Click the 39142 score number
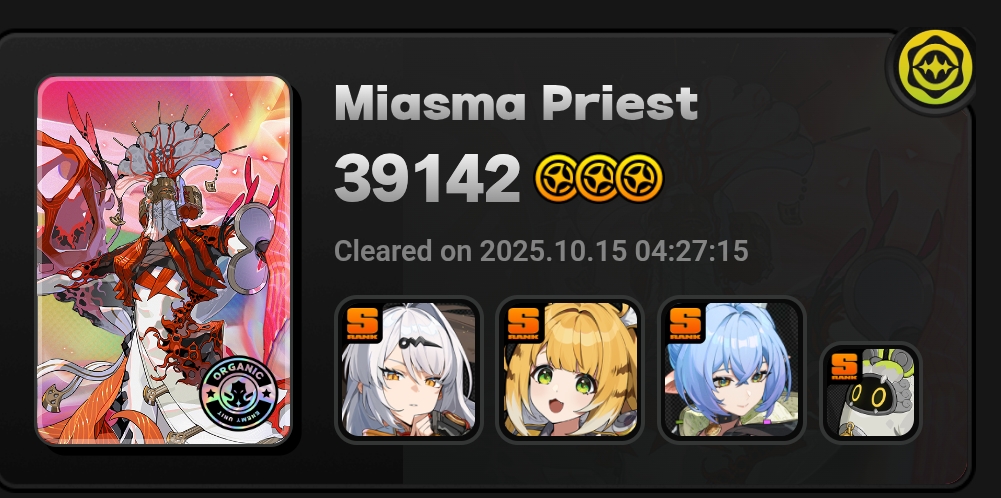 click(427, 178)
